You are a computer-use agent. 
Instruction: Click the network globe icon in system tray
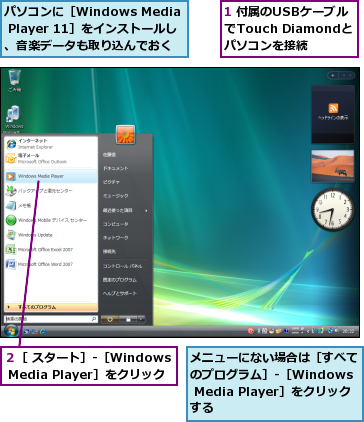[330, 331]
